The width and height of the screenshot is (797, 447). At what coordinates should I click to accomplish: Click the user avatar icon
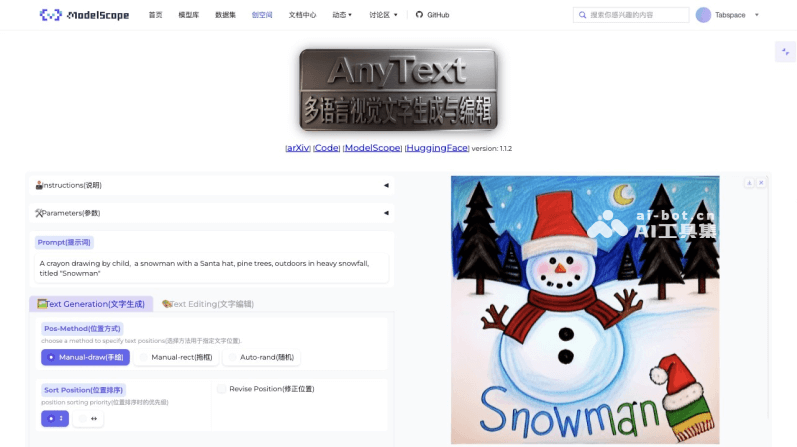point(703,15)
